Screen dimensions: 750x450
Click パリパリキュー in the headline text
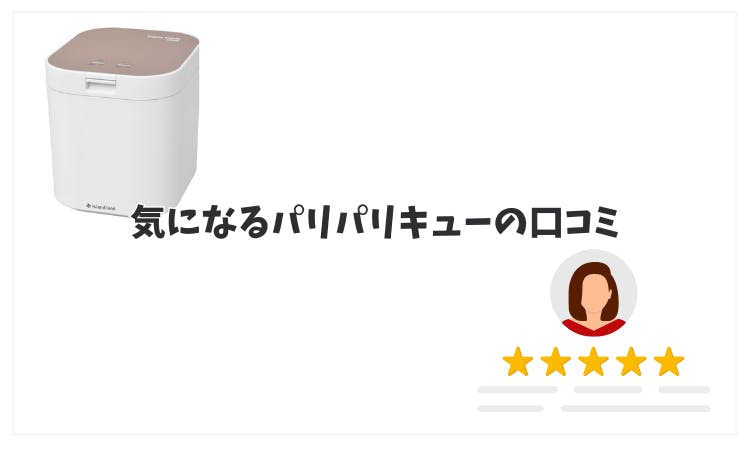tap(383, 222)
